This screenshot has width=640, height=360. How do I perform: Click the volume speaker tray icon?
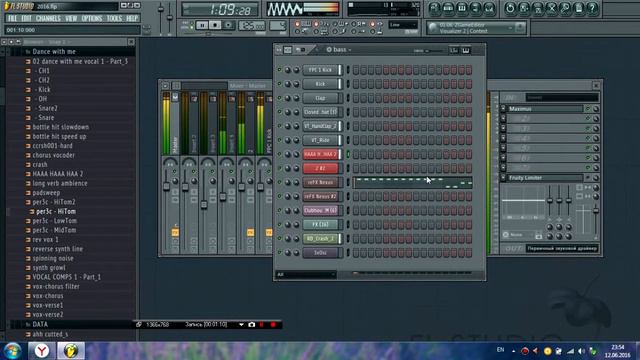[582, 351]
